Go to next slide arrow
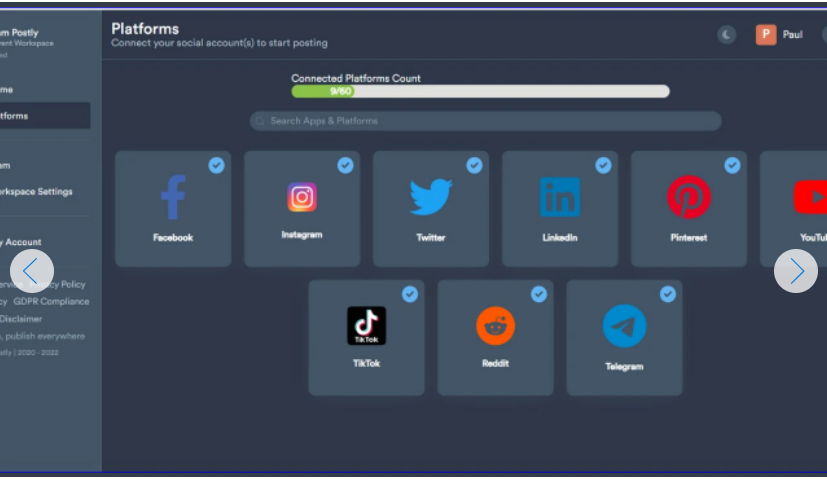The image size is (827, 480). (796, 271)
